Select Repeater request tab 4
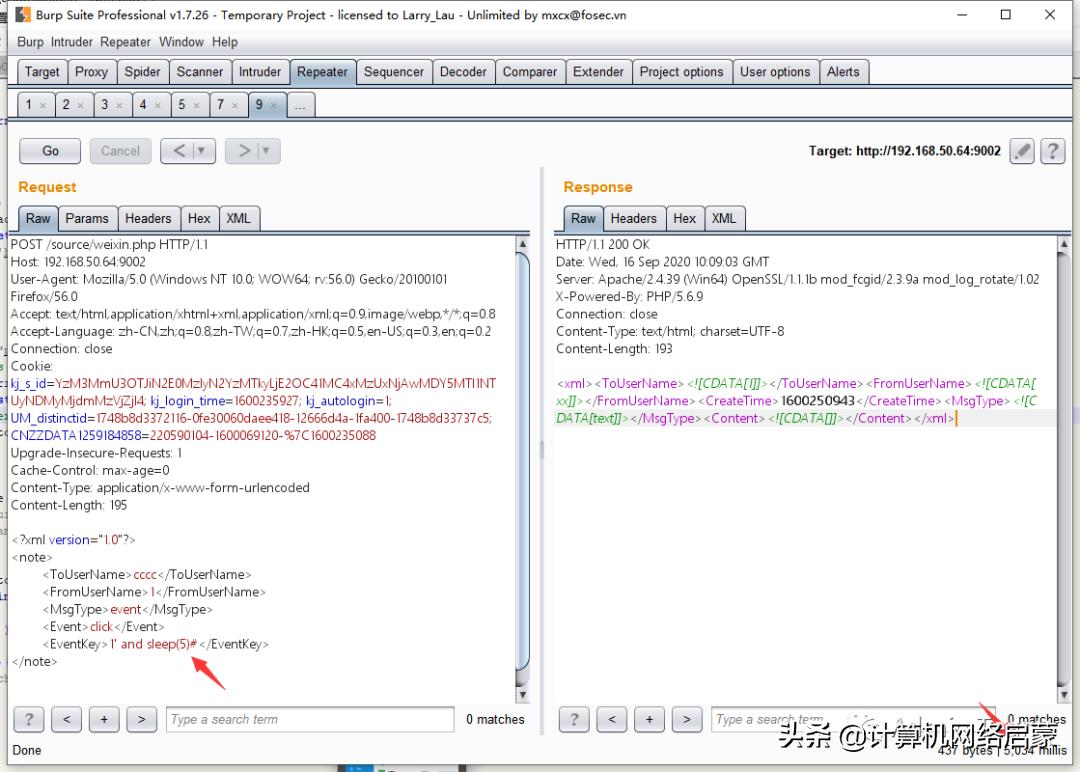Viewport: 1080px width, 772px height. pos(143,105)
